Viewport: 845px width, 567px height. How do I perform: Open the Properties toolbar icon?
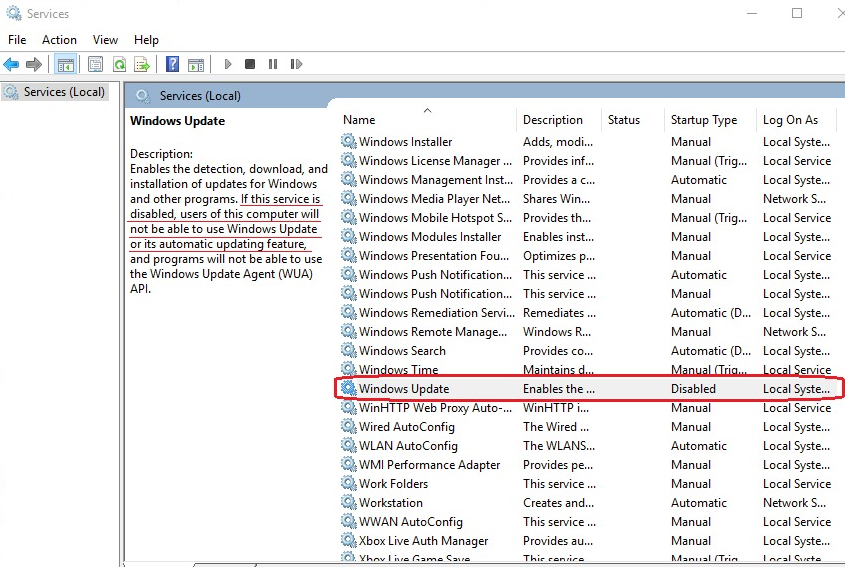coord(95,65)
